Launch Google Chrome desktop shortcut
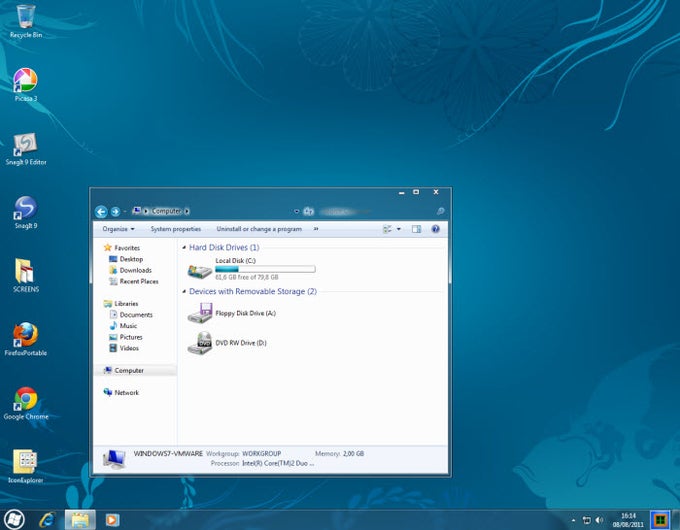The image size is (680, 530). pos(26,403)
